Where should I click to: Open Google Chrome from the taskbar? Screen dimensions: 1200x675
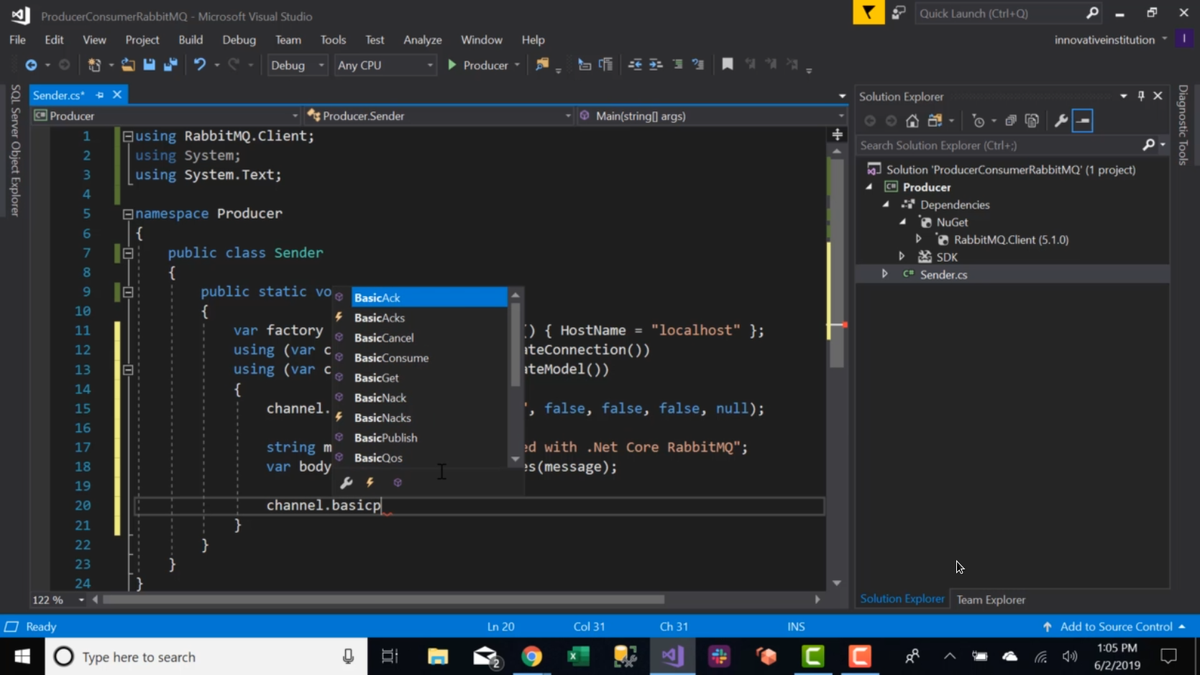(x=532, y=657)
